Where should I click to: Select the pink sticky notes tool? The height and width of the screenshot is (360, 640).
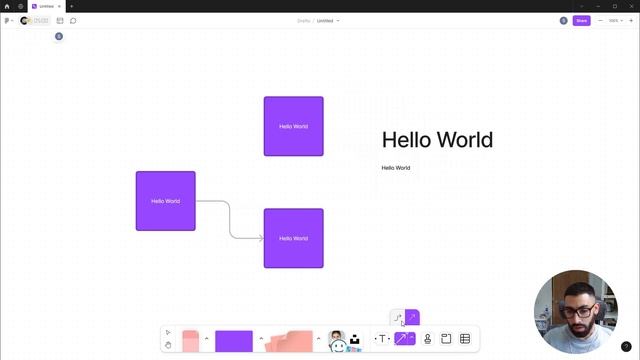click(289, 341)
